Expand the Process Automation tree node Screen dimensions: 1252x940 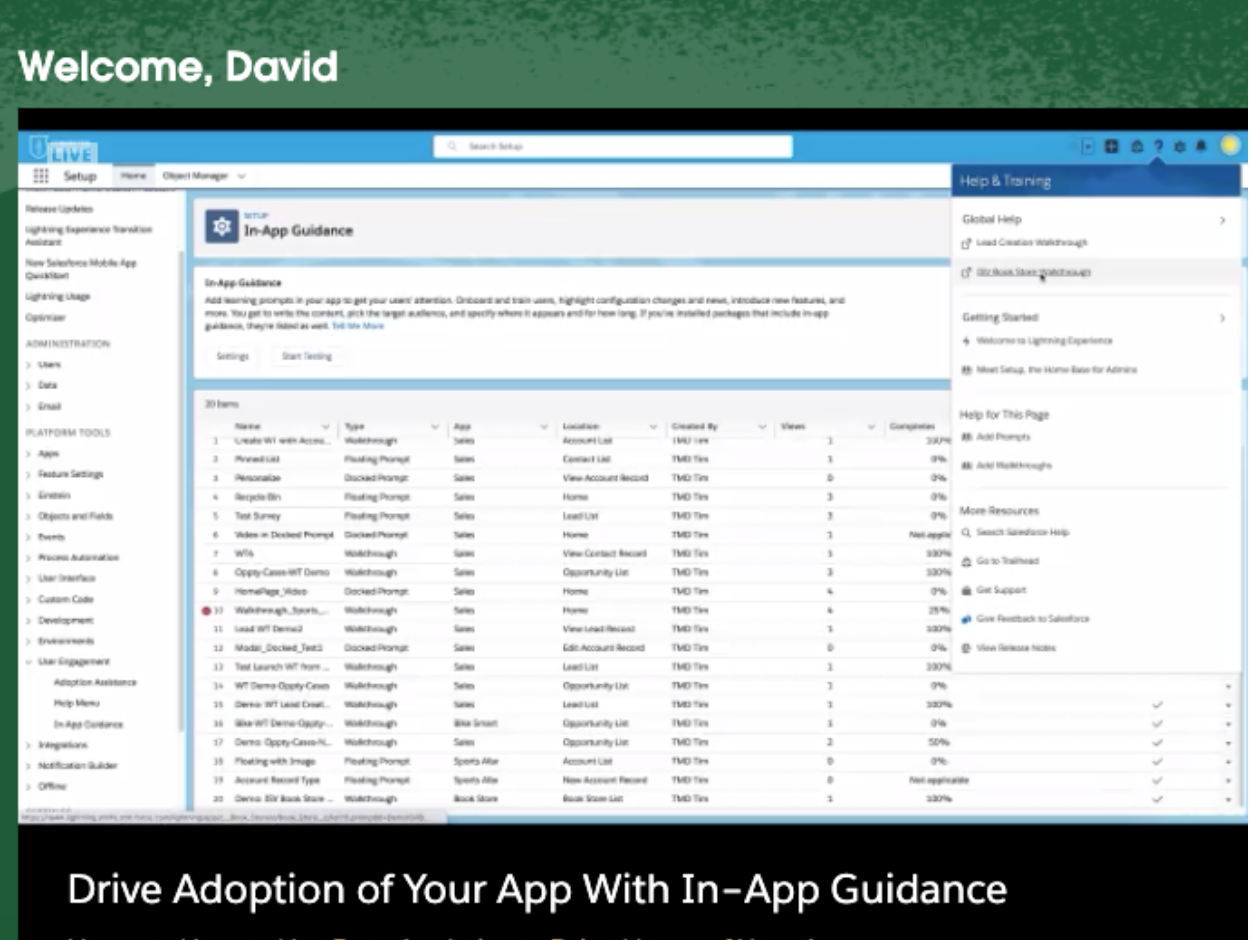coord(29,558)
